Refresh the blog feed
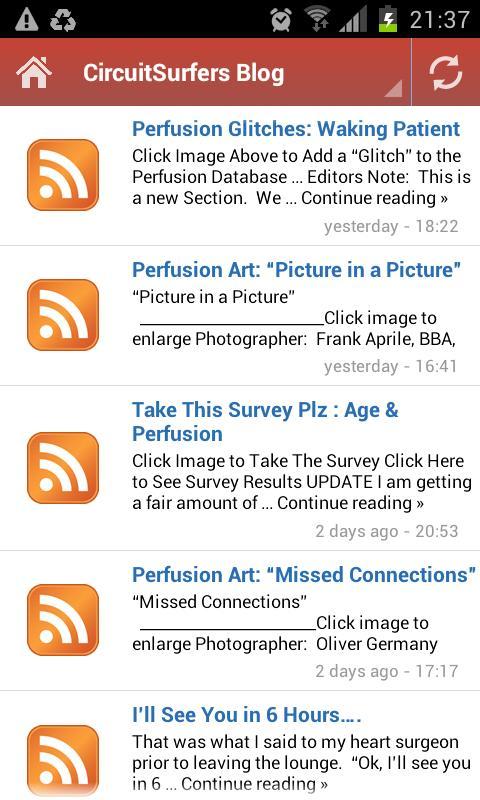Screen dimensions: 480x800 [x=445, y=72]
